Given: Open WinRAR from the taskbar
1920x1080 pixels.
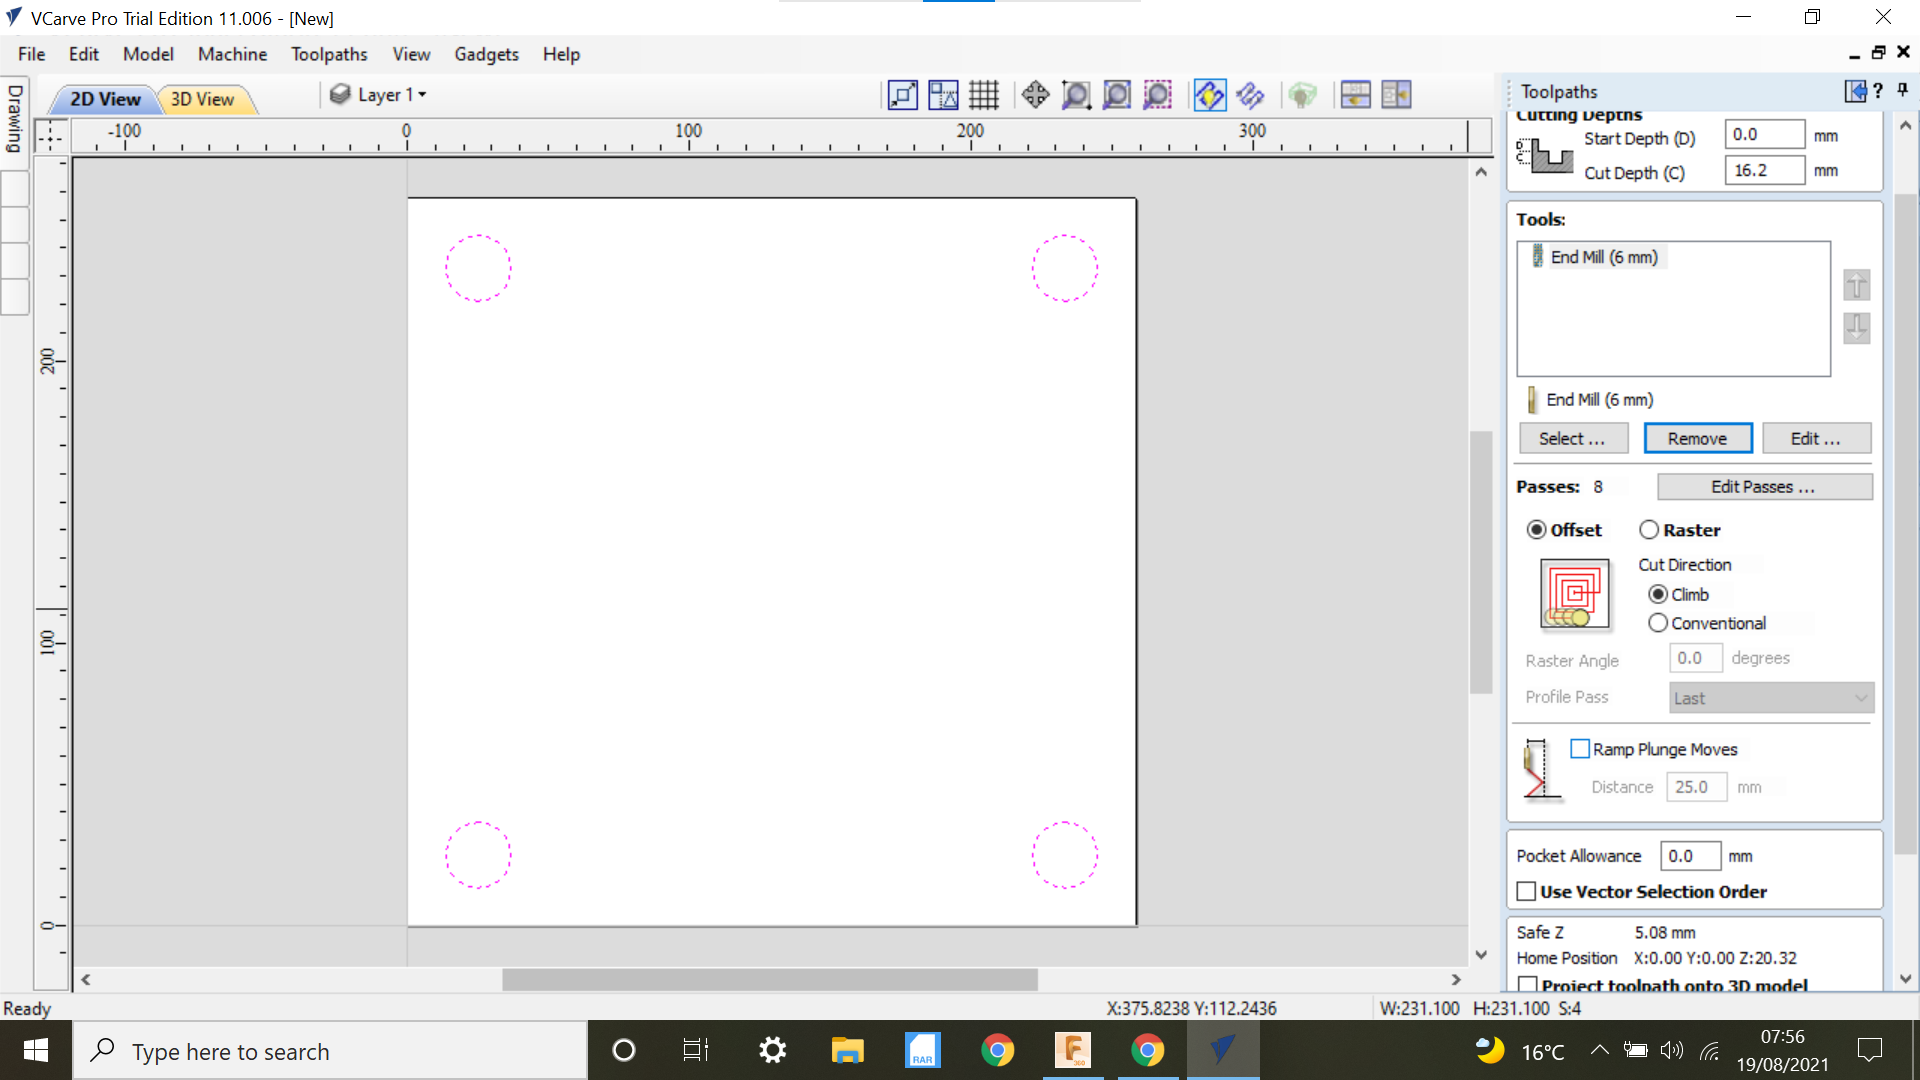Looking at the screenshot, I should [x=922, y=1051].
